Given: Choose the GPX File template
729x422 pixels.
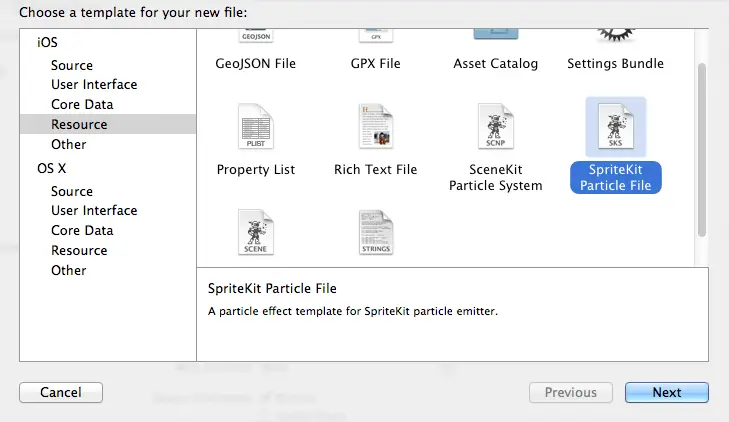Looking at the screenshot, I should (x=375, y=38).
